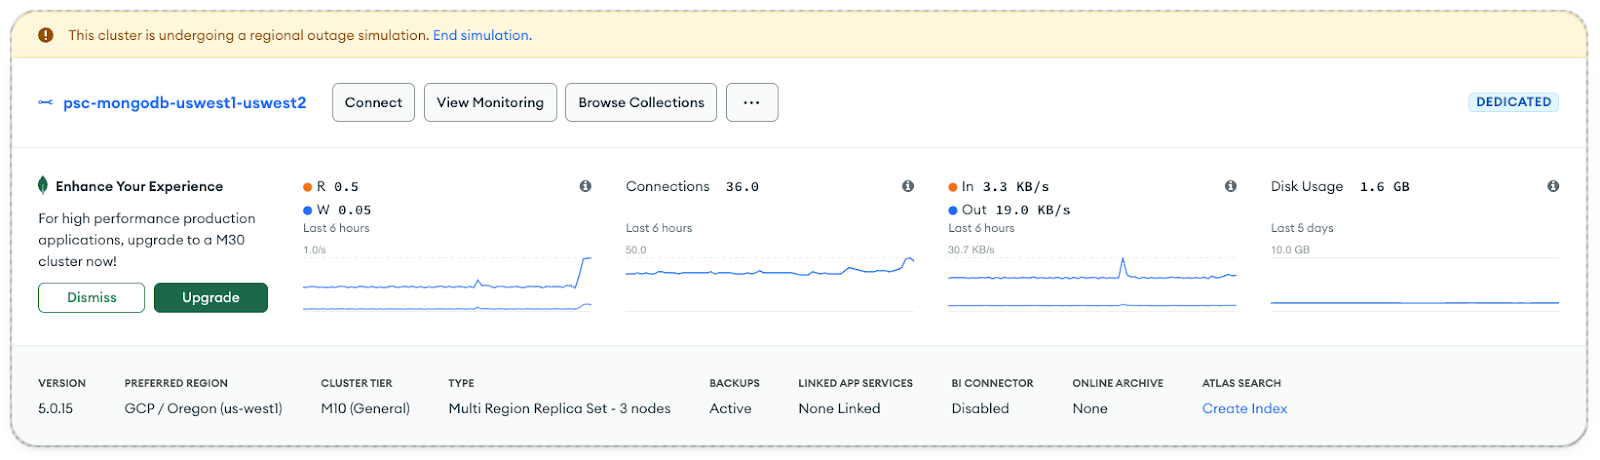The height and width of the screenshot is (460, 1600).
Task: Click the MongoDB leaf icon
Action: click(x=43, y=185)
